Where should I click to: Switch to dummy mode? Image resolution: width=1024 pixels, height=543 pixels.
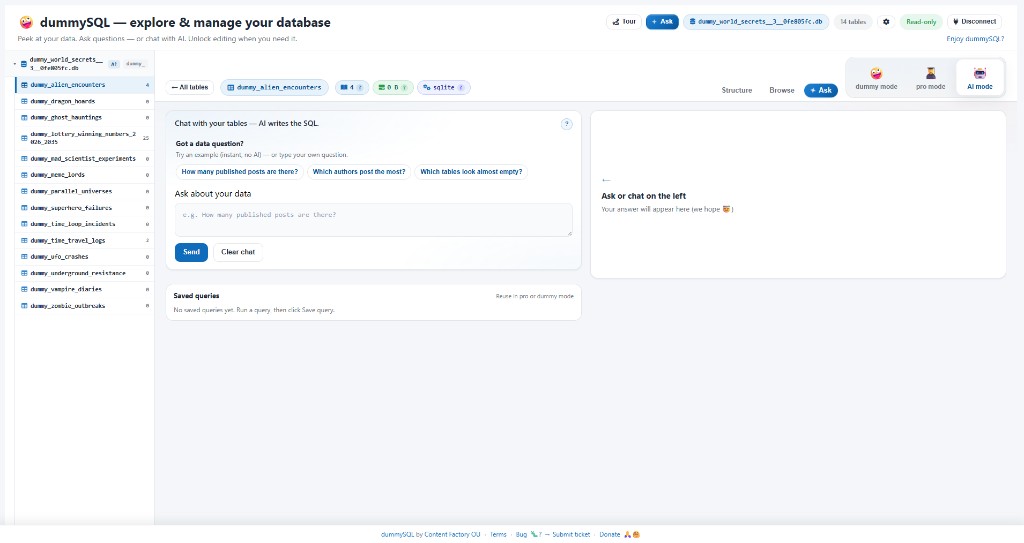876,78
